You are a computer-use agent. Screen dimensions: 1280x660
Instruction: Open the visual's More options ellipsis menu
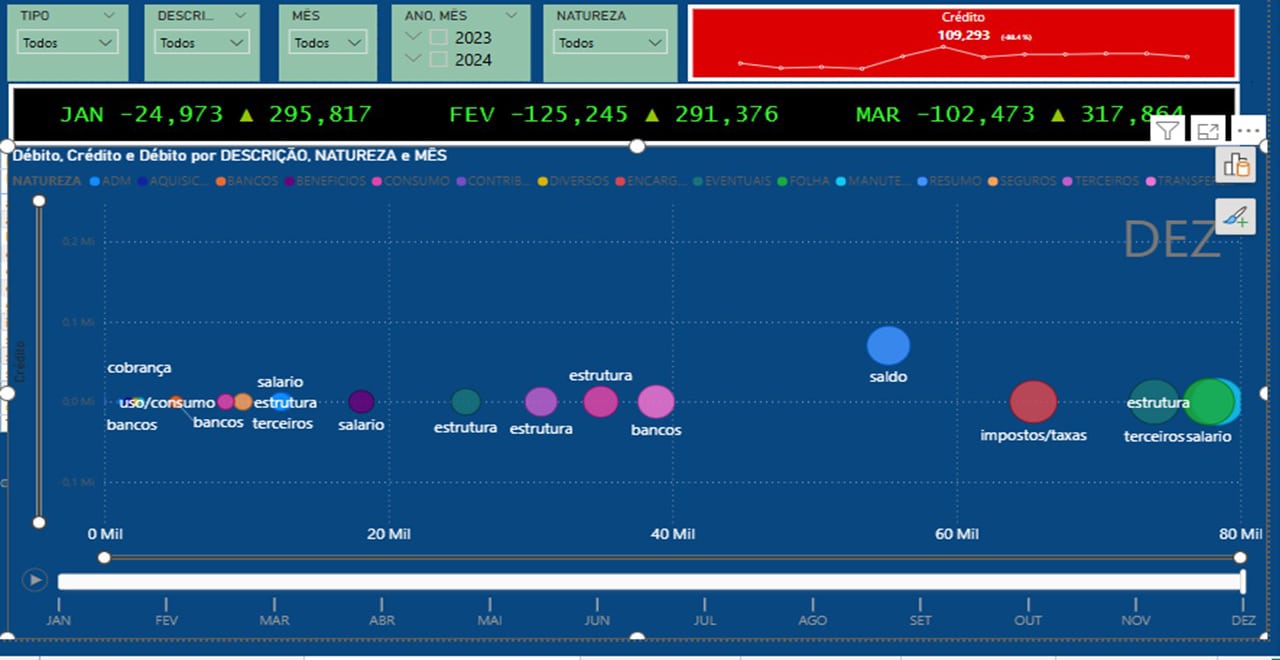tap(1248, 131)
